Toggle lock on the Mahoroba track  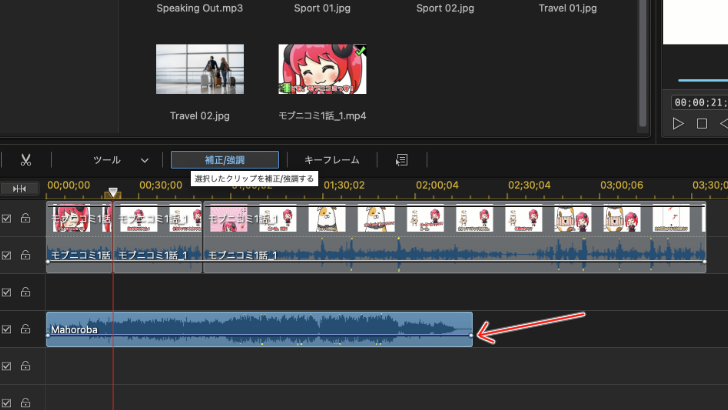click(x=26, y=329)
